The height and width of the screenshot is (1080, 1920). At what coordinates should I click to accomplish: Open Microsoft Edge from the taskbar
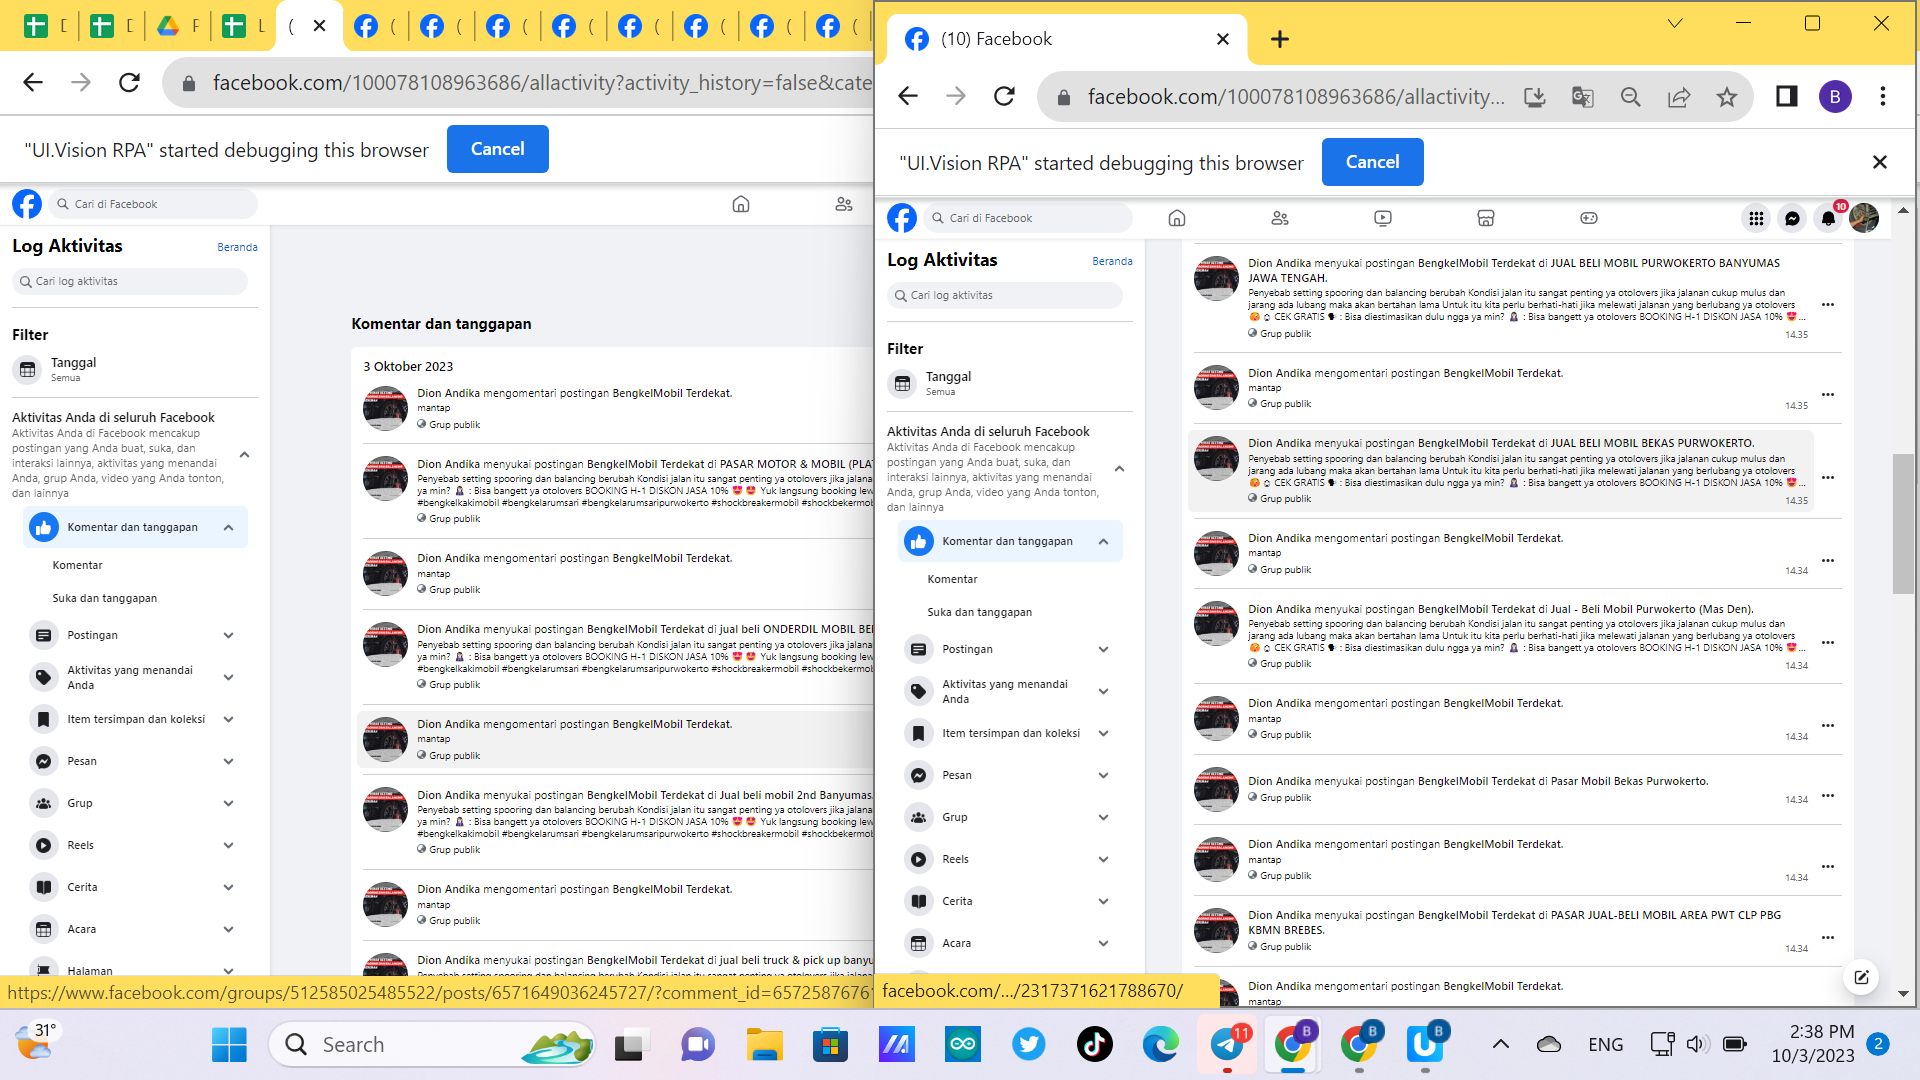pyautogui.click(x=1161, y=1045)
